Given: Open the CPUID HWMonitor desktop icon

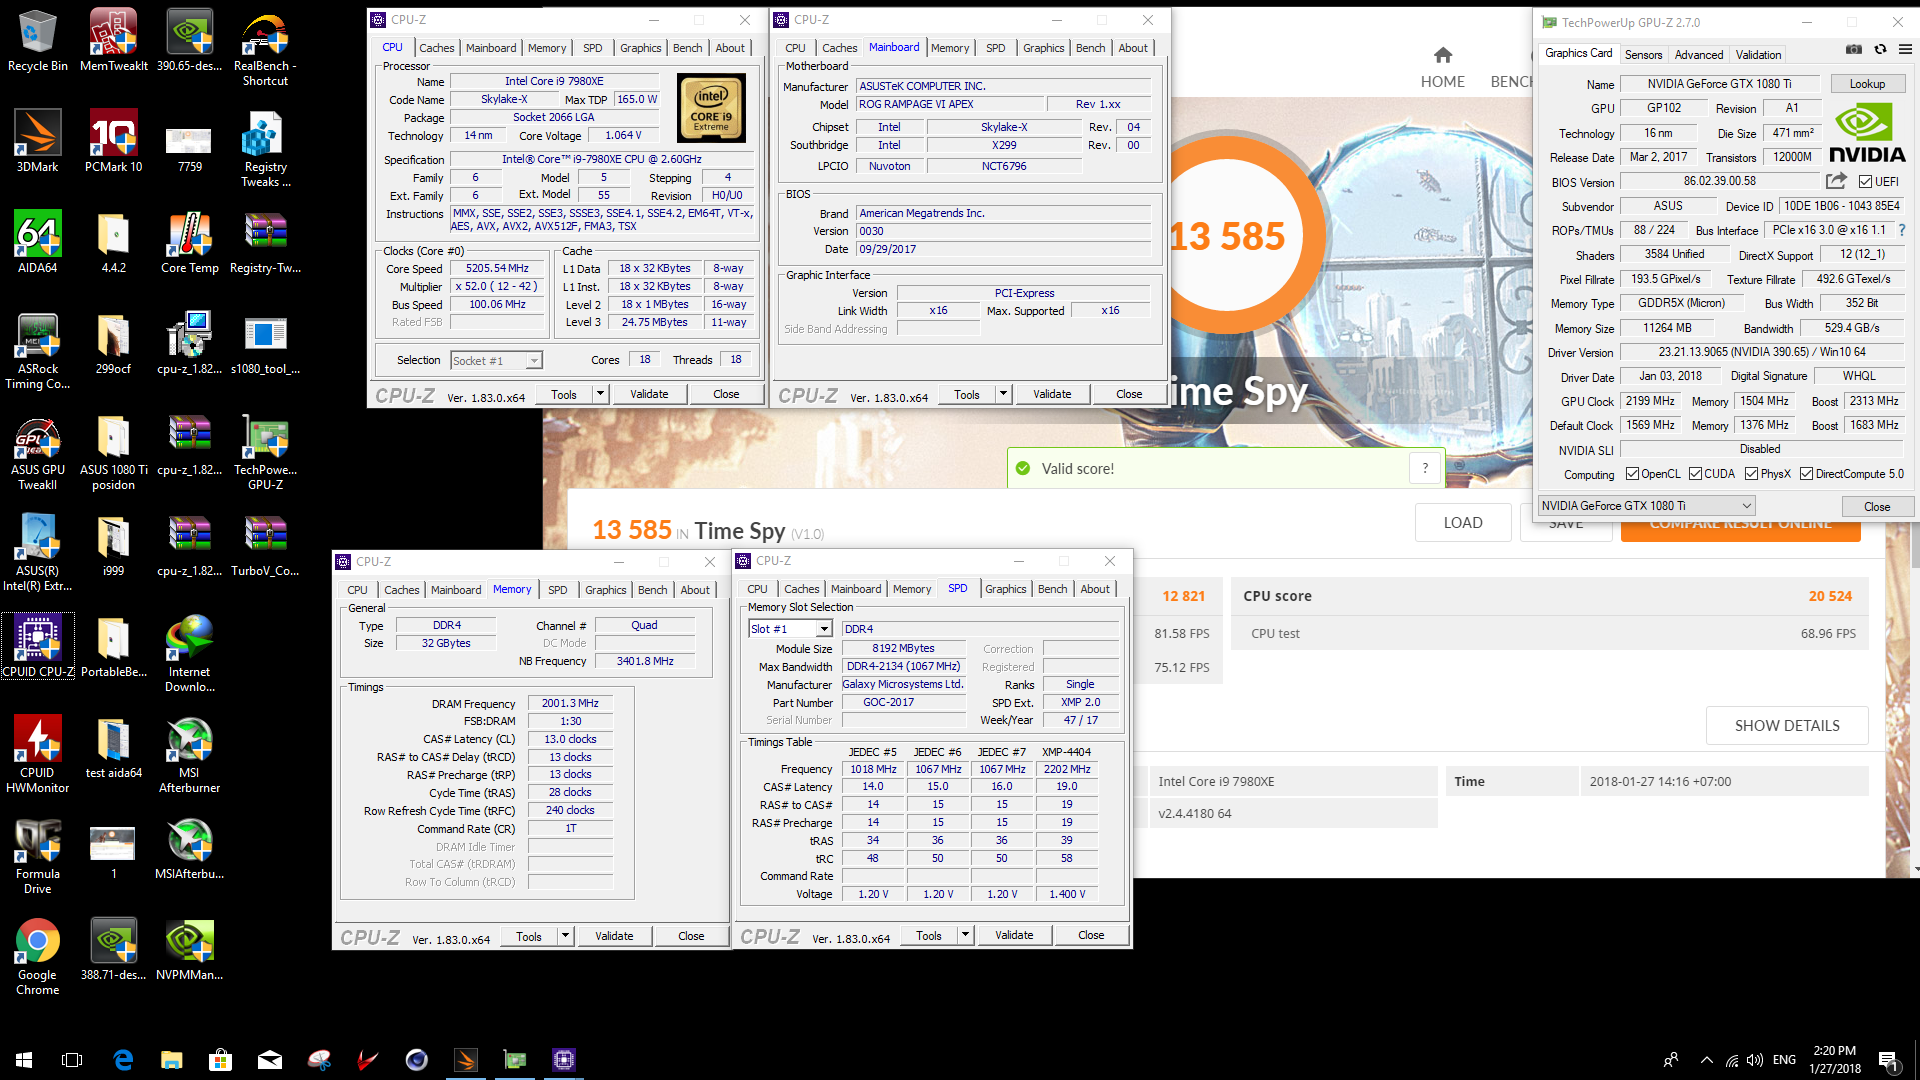Looking at the screenshot, I should coord(37,755).
